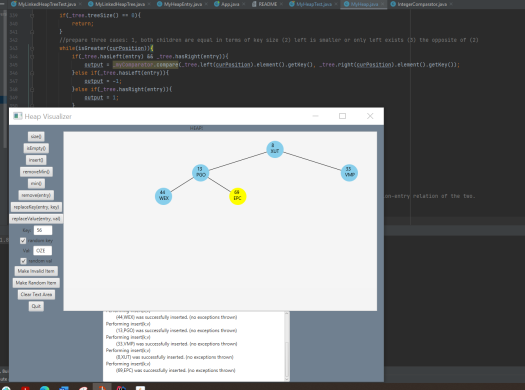Click the Make Invalid Item button
The image size is (525, 390).
[36, 271]
